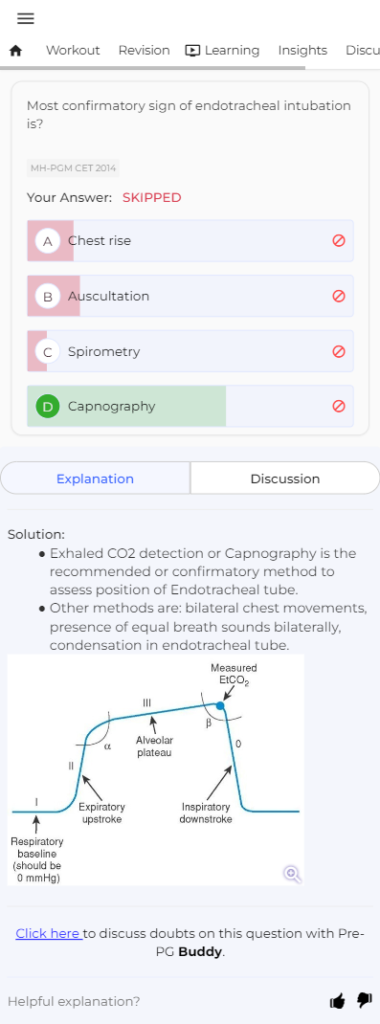The image size is (380, 1024).
Task: Go to the home icon tab
Action: [x=16, y=50]
